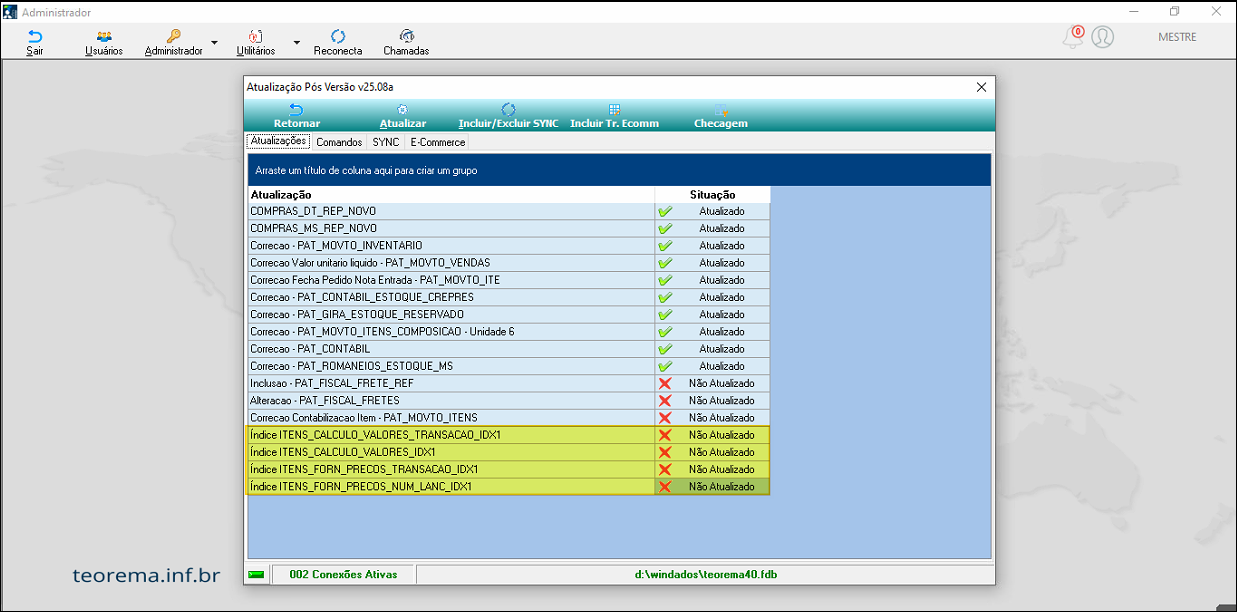Click Incluir Tr. Ecomm toolbar icon
1237x612 pixels.
(614, 111)
